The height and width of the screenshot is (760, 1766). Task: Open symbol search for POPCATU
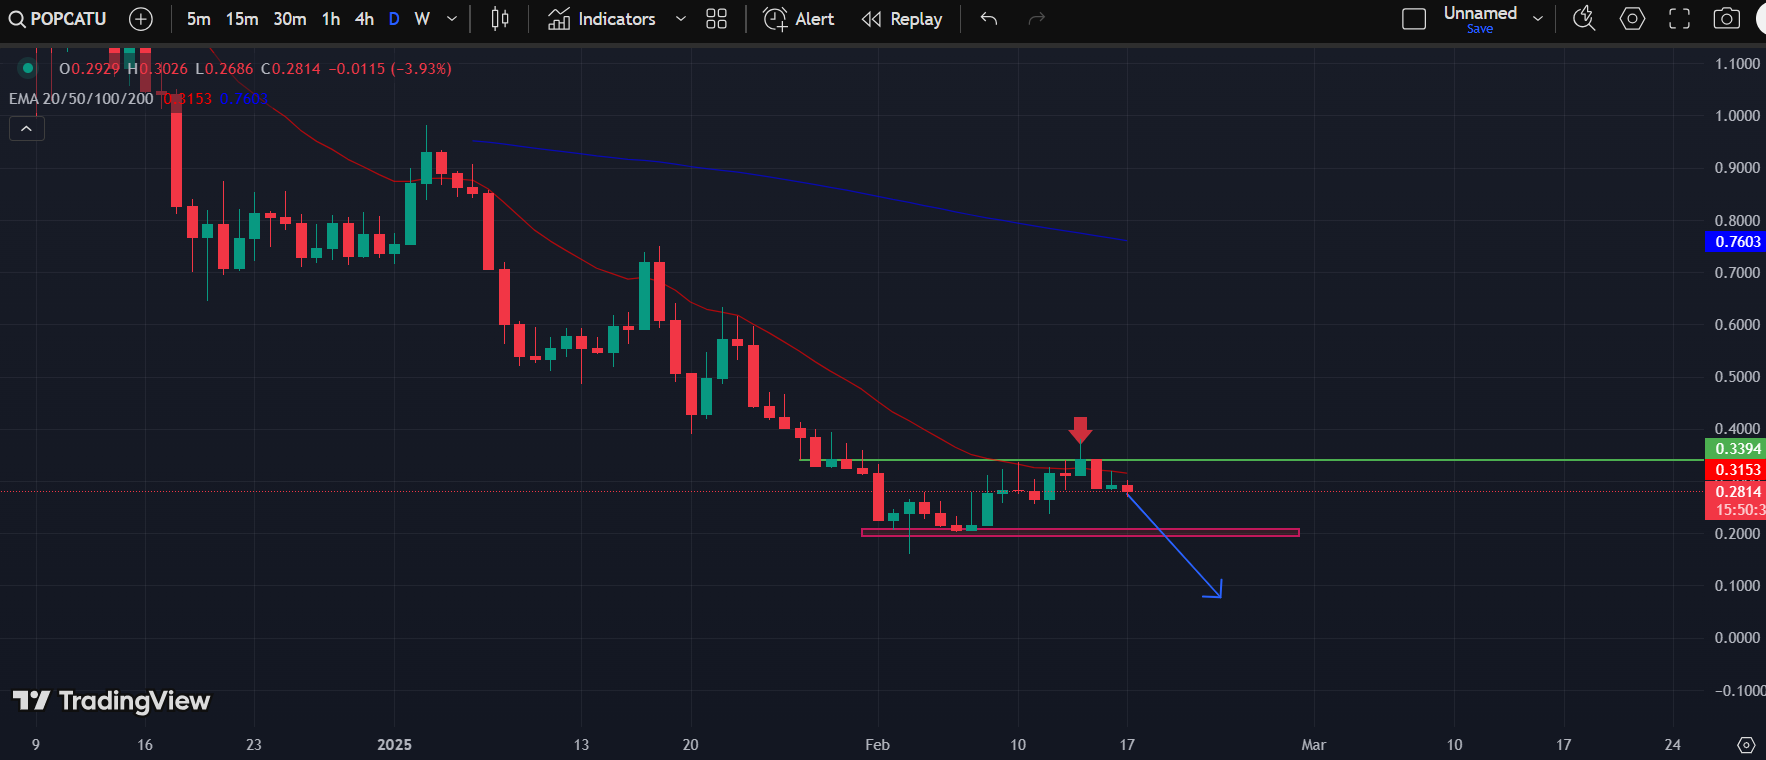57,19
